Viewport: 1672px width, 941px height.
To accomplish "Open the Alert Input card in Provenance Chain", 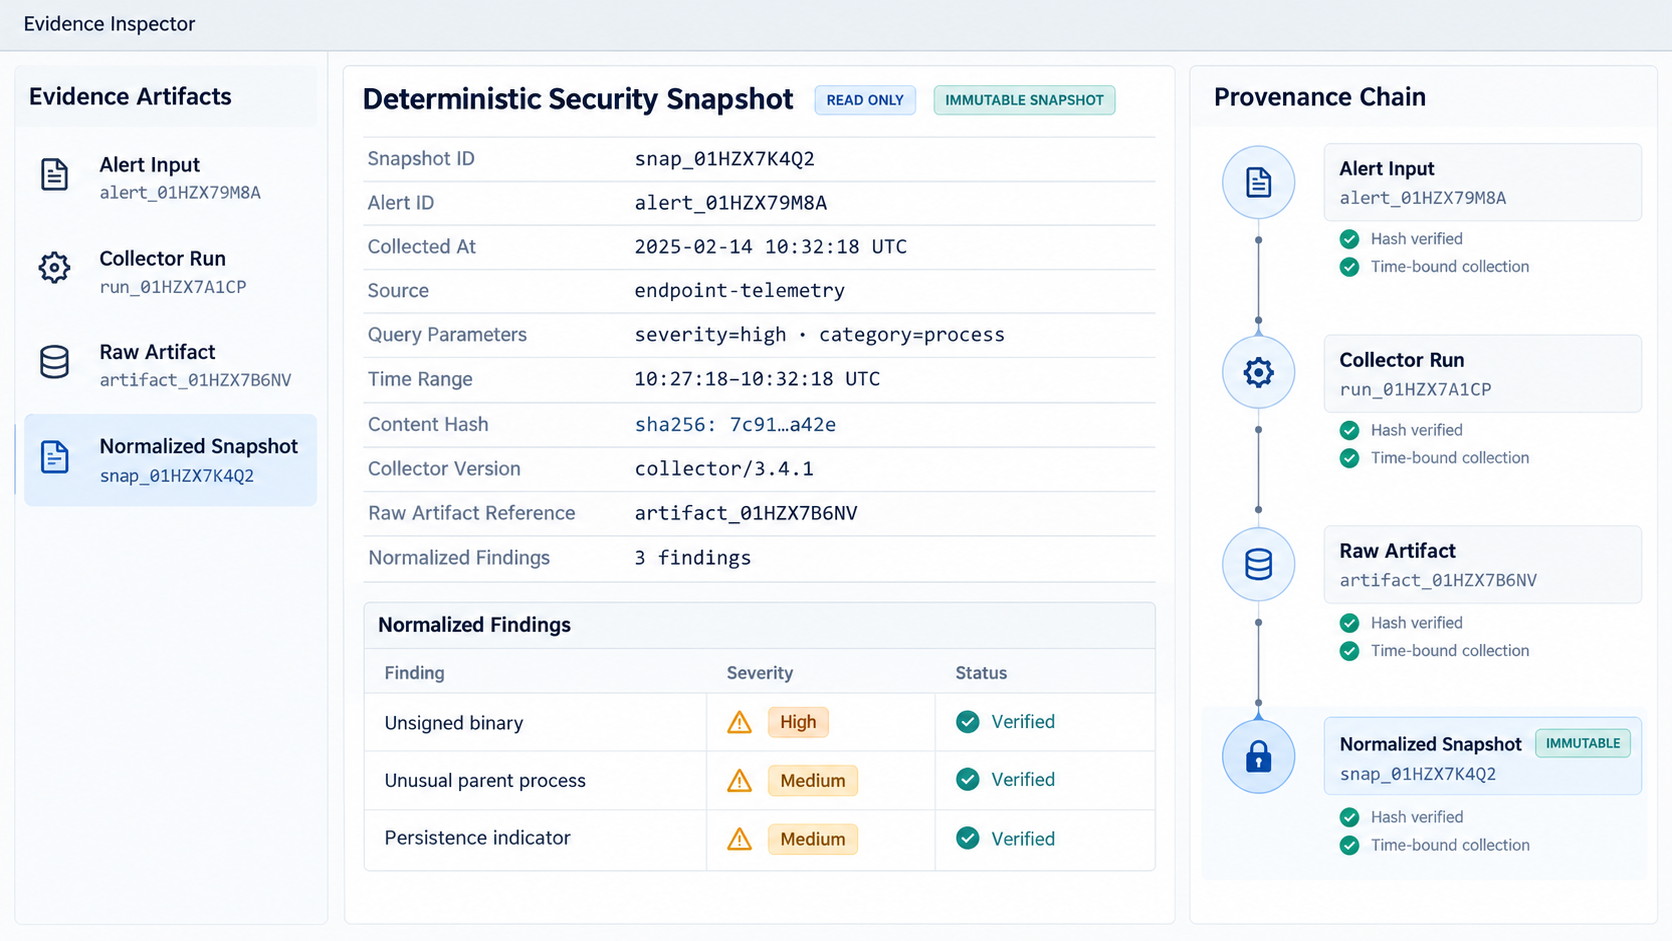I will click(1482, 182).
